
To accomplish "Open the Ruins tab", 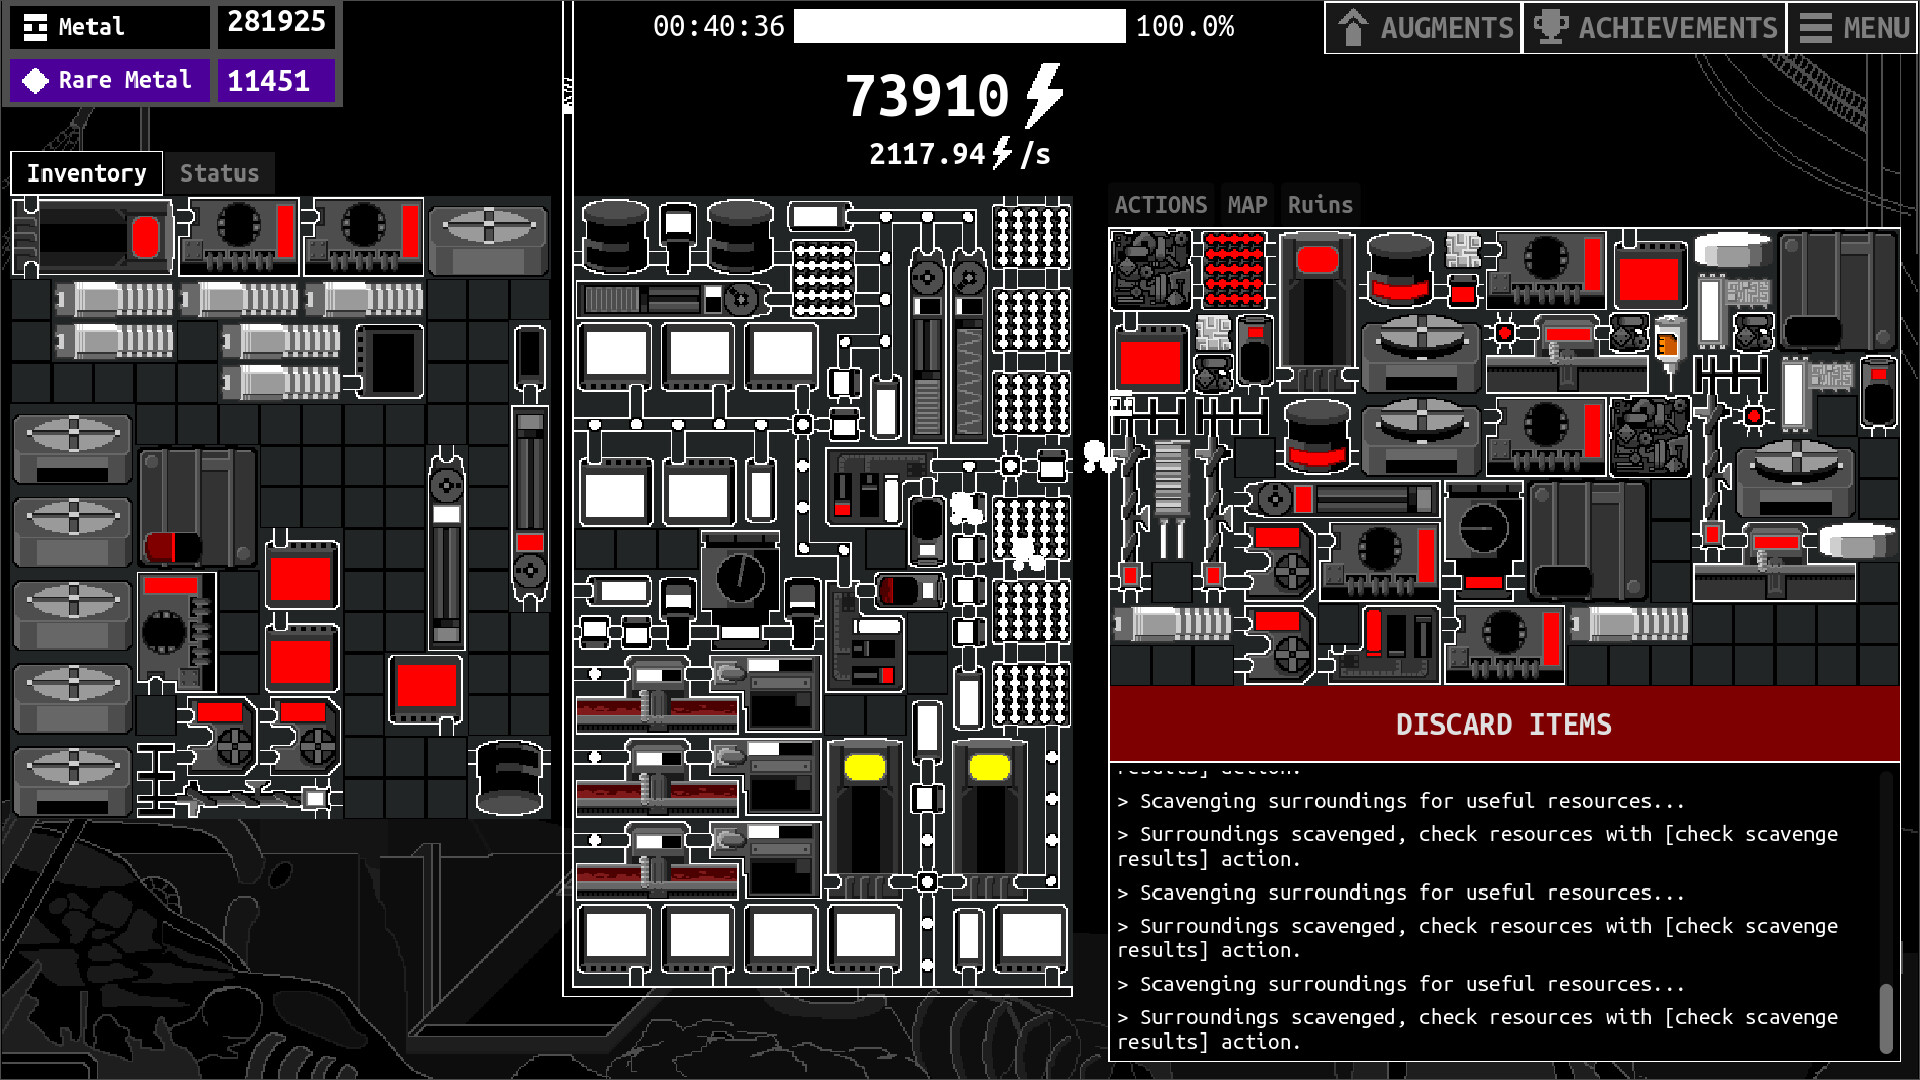I will 1320,205.
